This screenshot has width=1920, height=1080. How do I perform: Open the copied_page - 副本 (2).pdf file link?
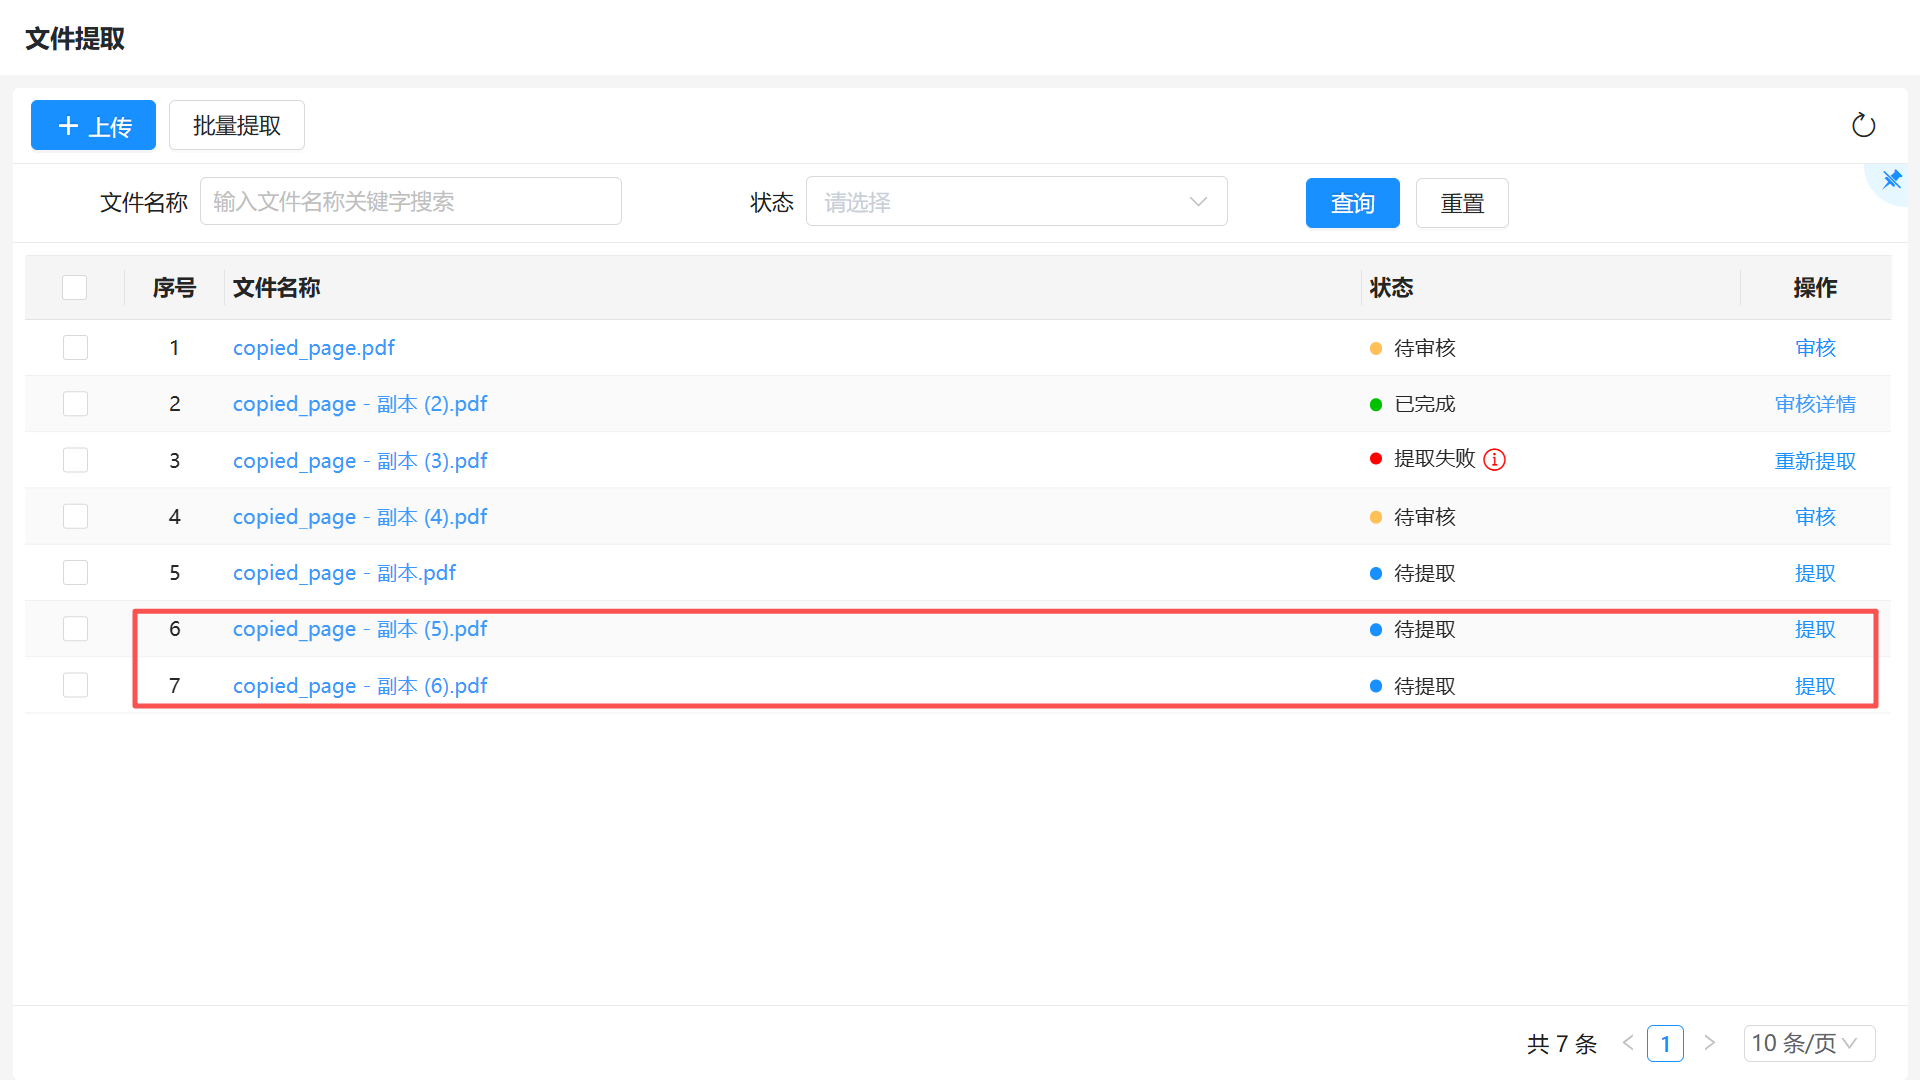coord(359,404)
